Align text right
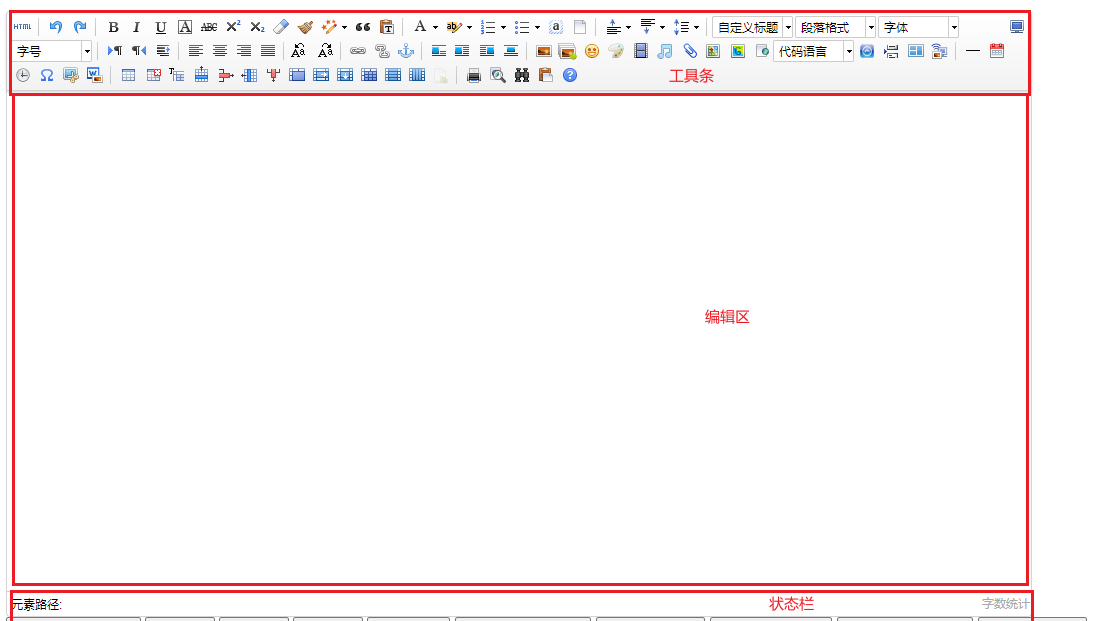Image resolution: width=1099 pixels, height=621 pixels. [243, 51]
